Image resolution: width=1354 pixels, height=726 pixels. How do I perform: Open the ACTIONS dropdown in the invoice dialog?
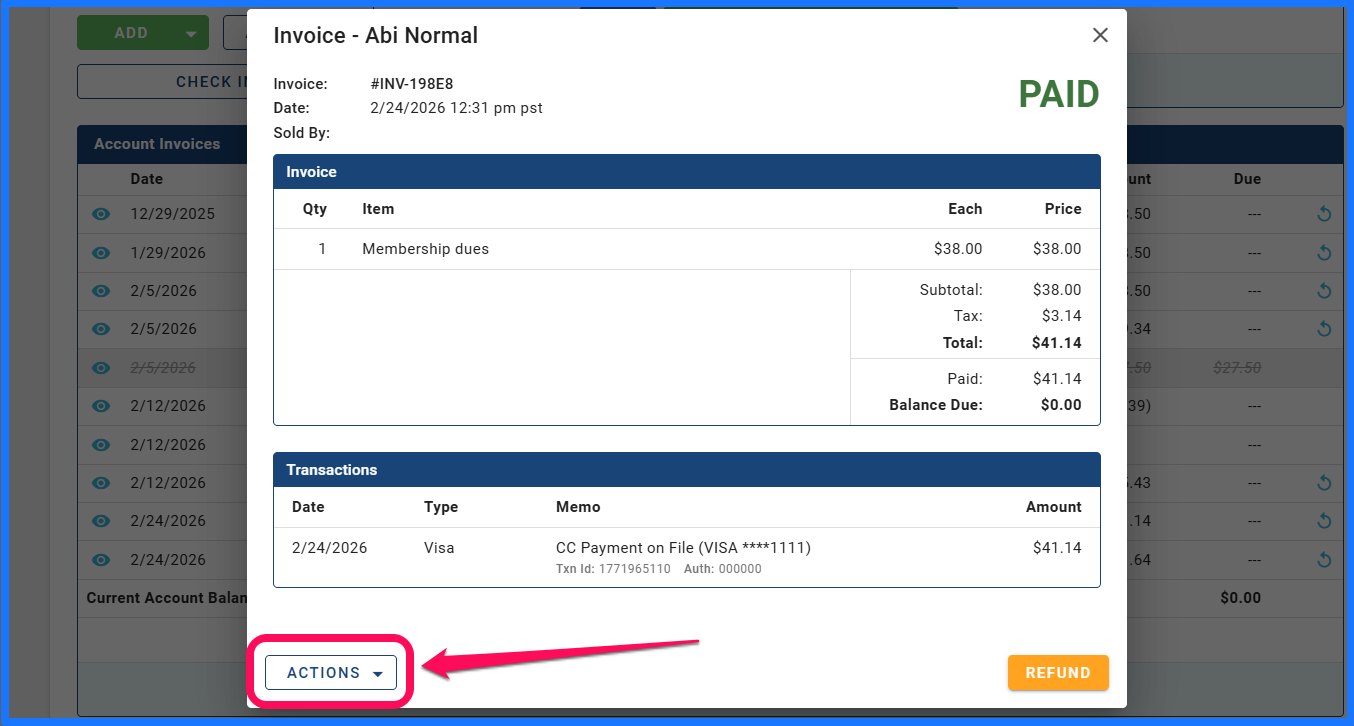331,673
